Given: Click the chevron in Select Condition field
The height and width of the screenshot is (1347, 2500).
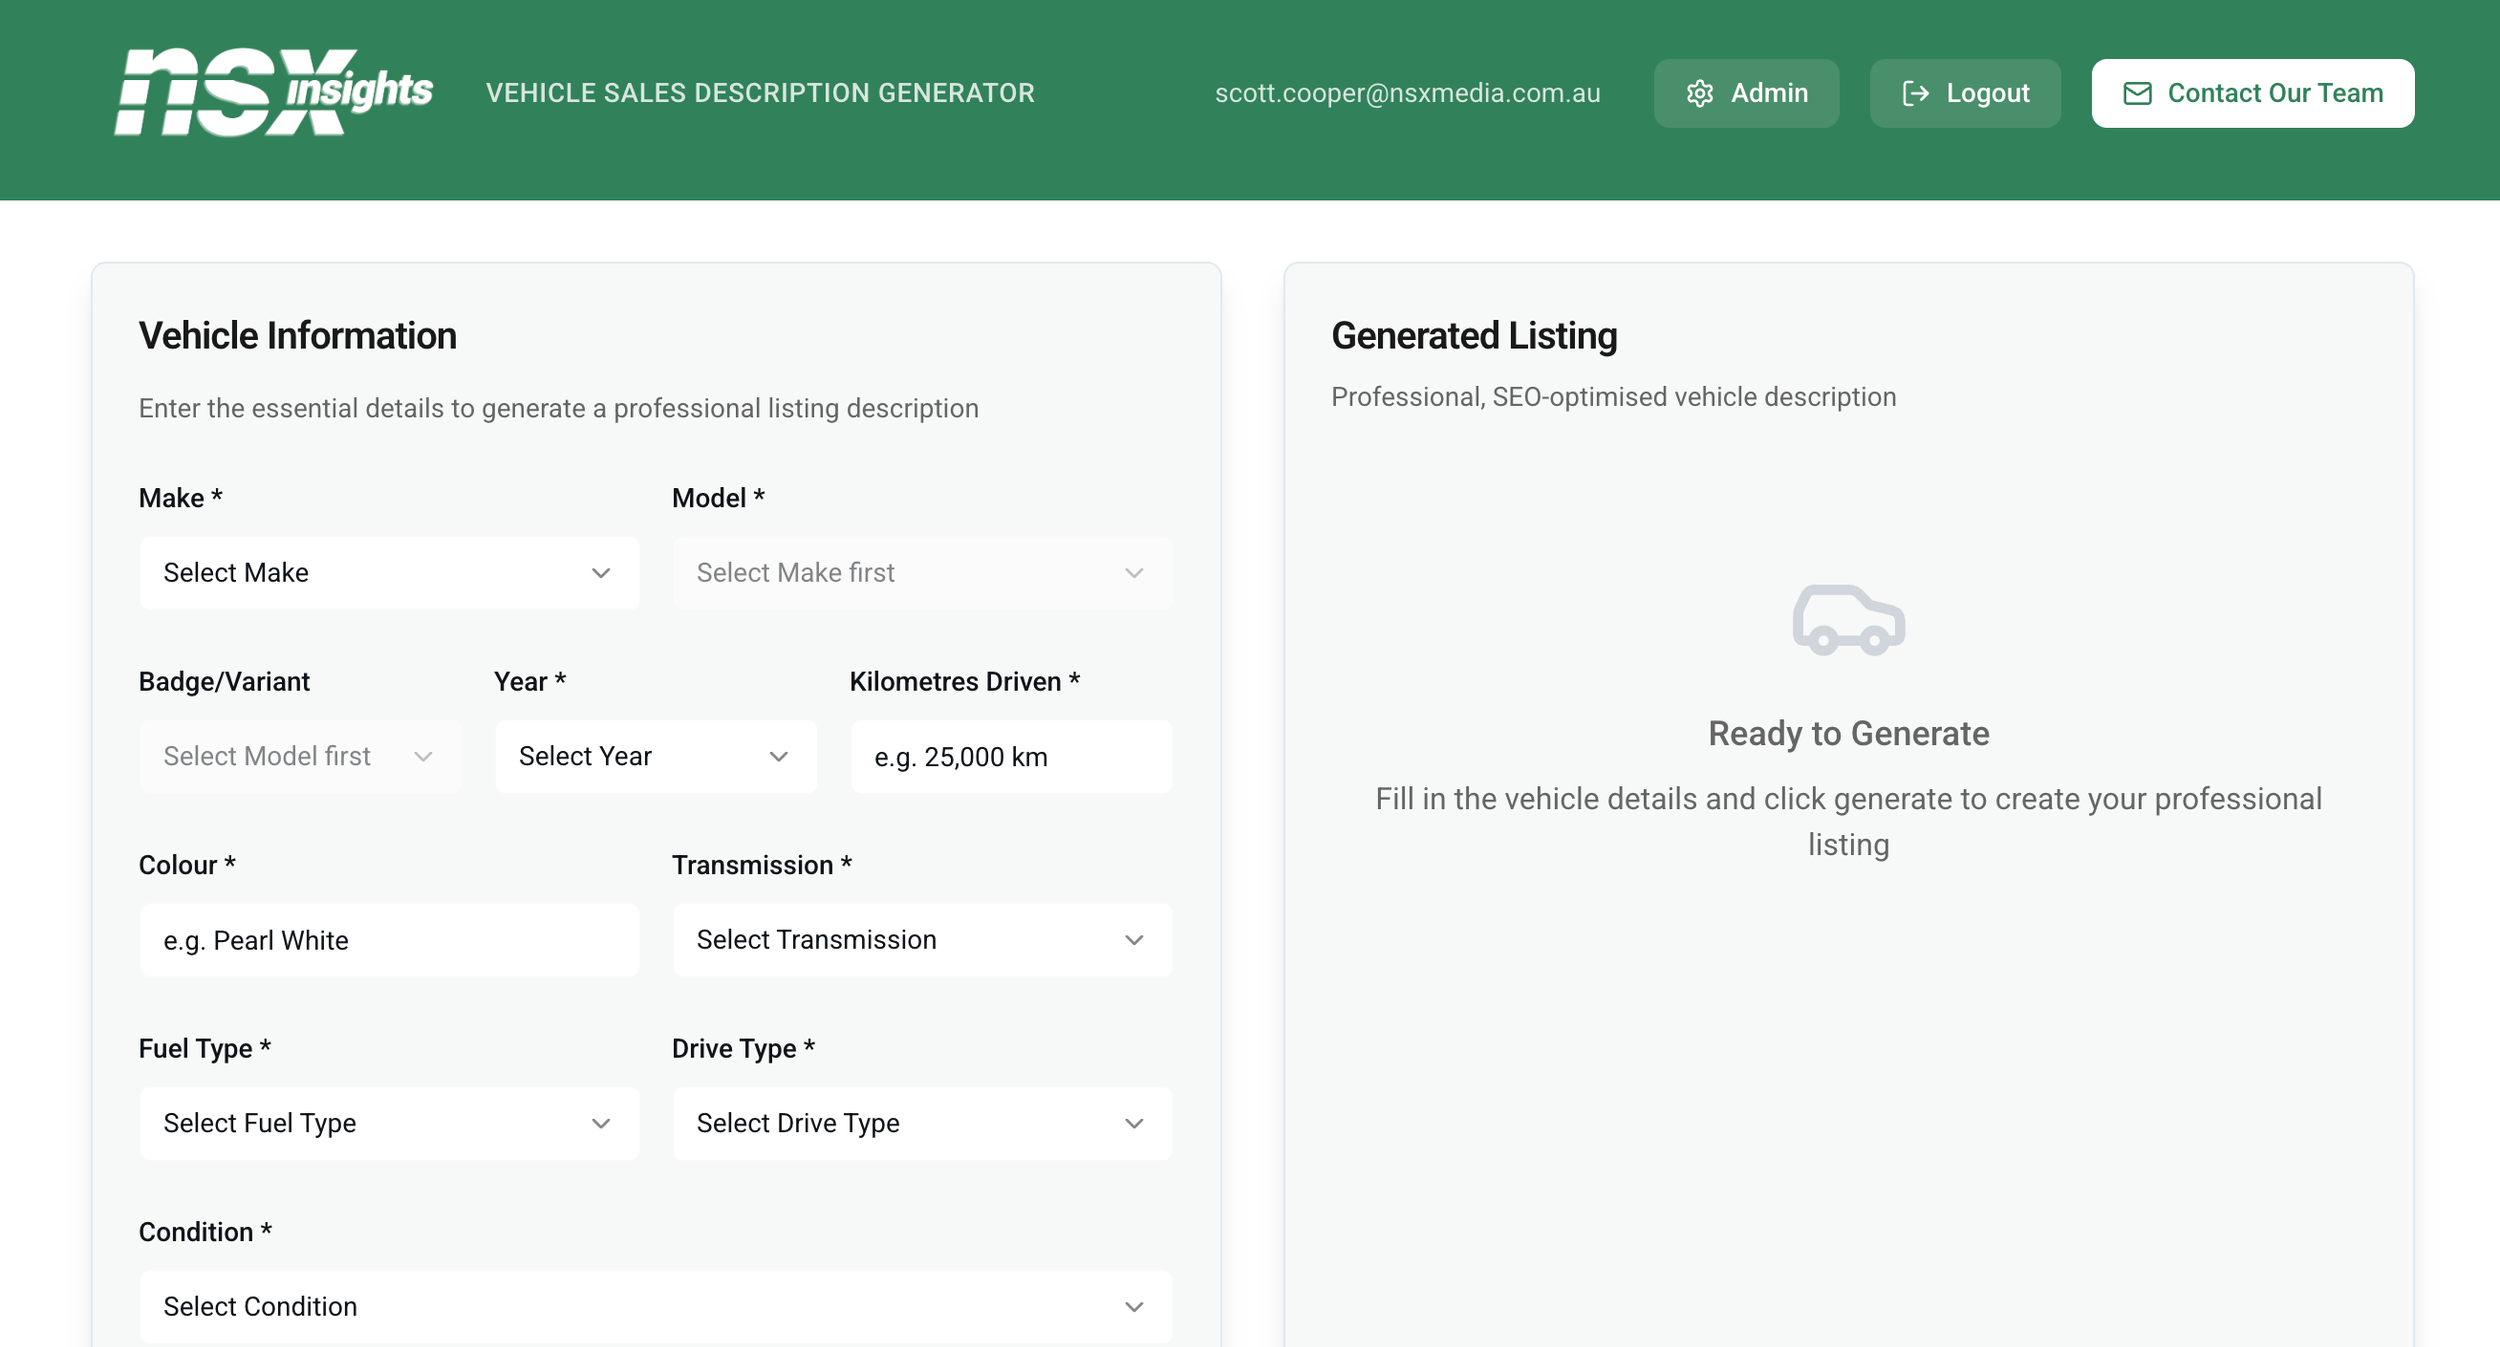Looking at the screenshot, I should [1133, 1306].
